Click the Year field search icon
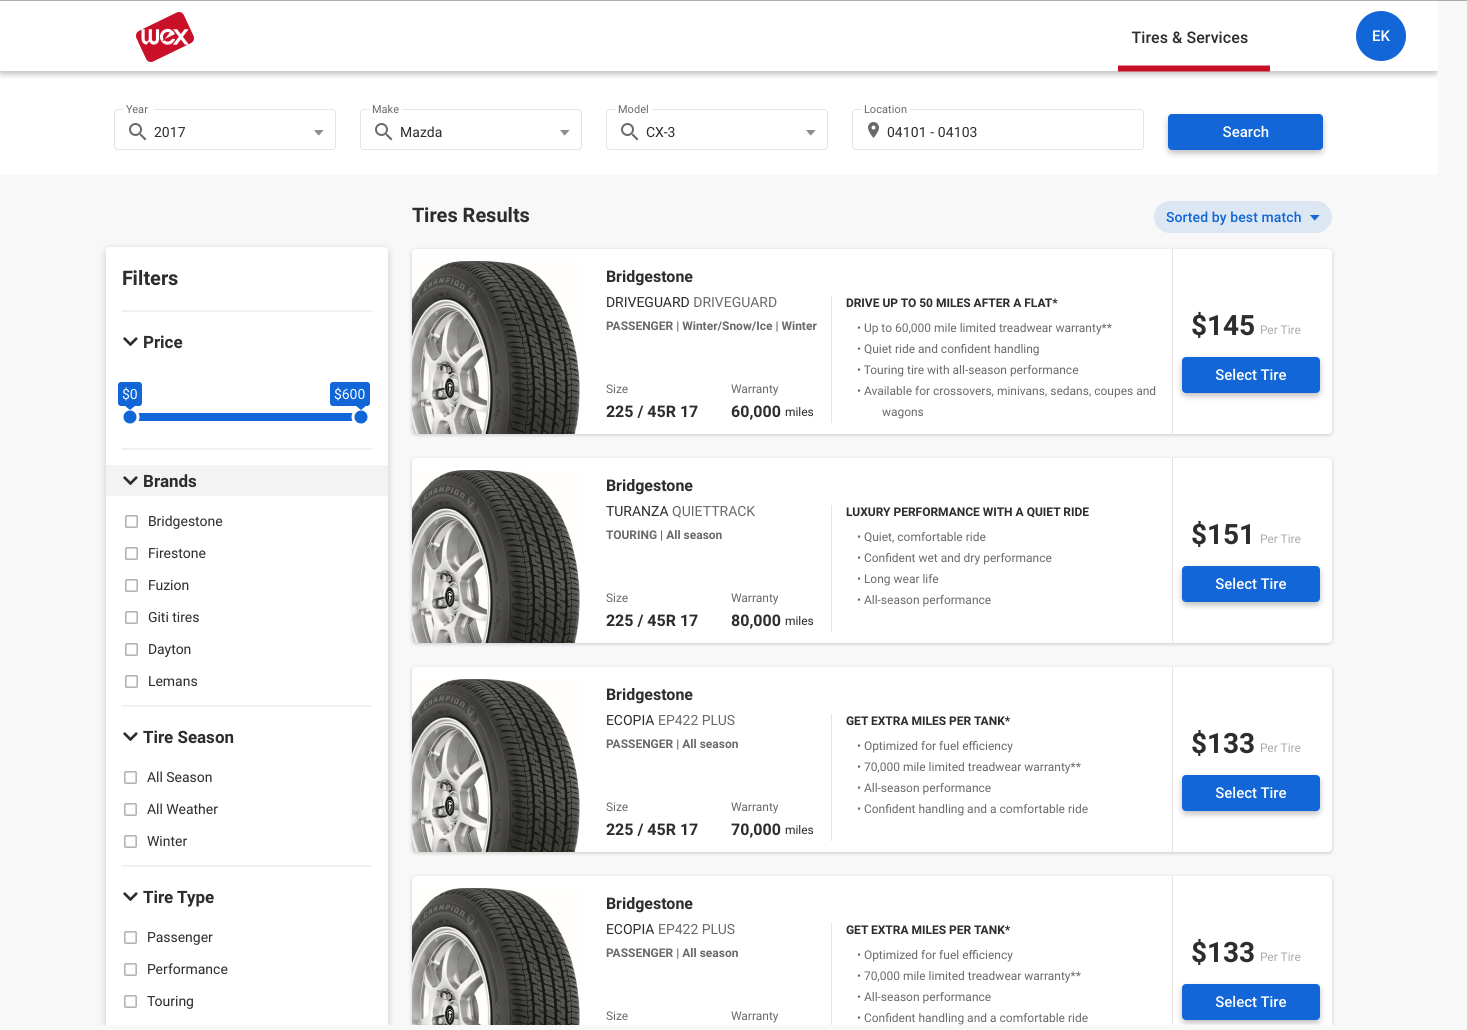 [137, 131]
